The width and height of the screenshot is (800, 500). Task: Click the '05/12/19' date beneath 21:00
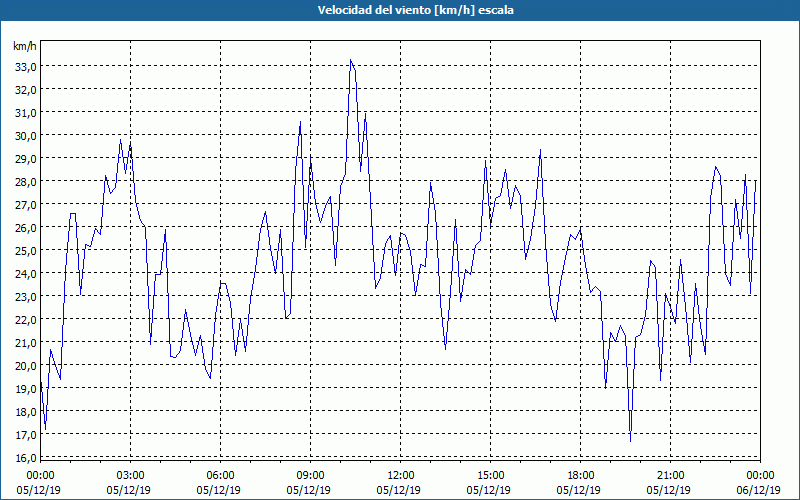click(x=668, y=490)
